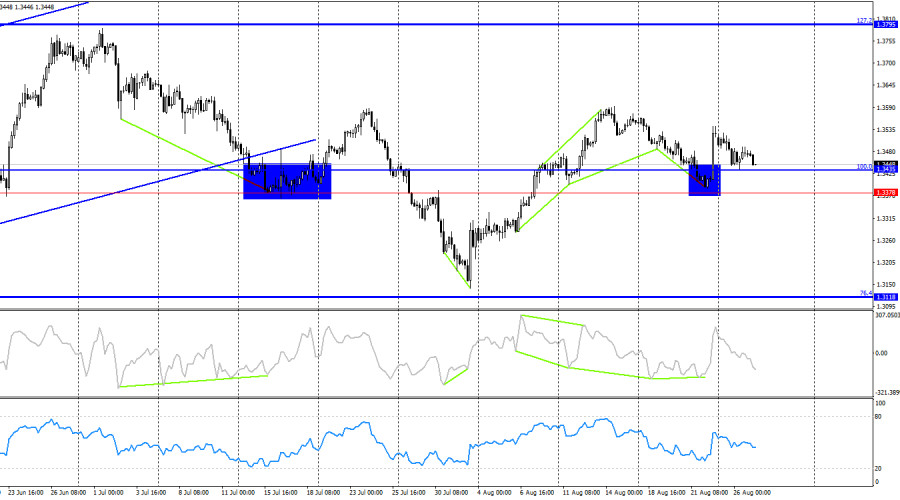Click the 23 Jul 00:00 date label
The width and height of the screenshot is (900, 500).
tap(366, 493)
